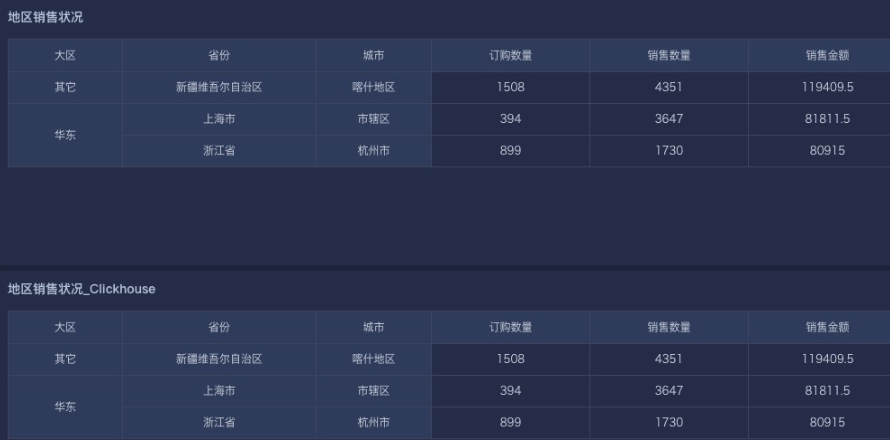Select 上海市 cell in the top table
This screenshot has height=440, width=890.
(219, 119)
